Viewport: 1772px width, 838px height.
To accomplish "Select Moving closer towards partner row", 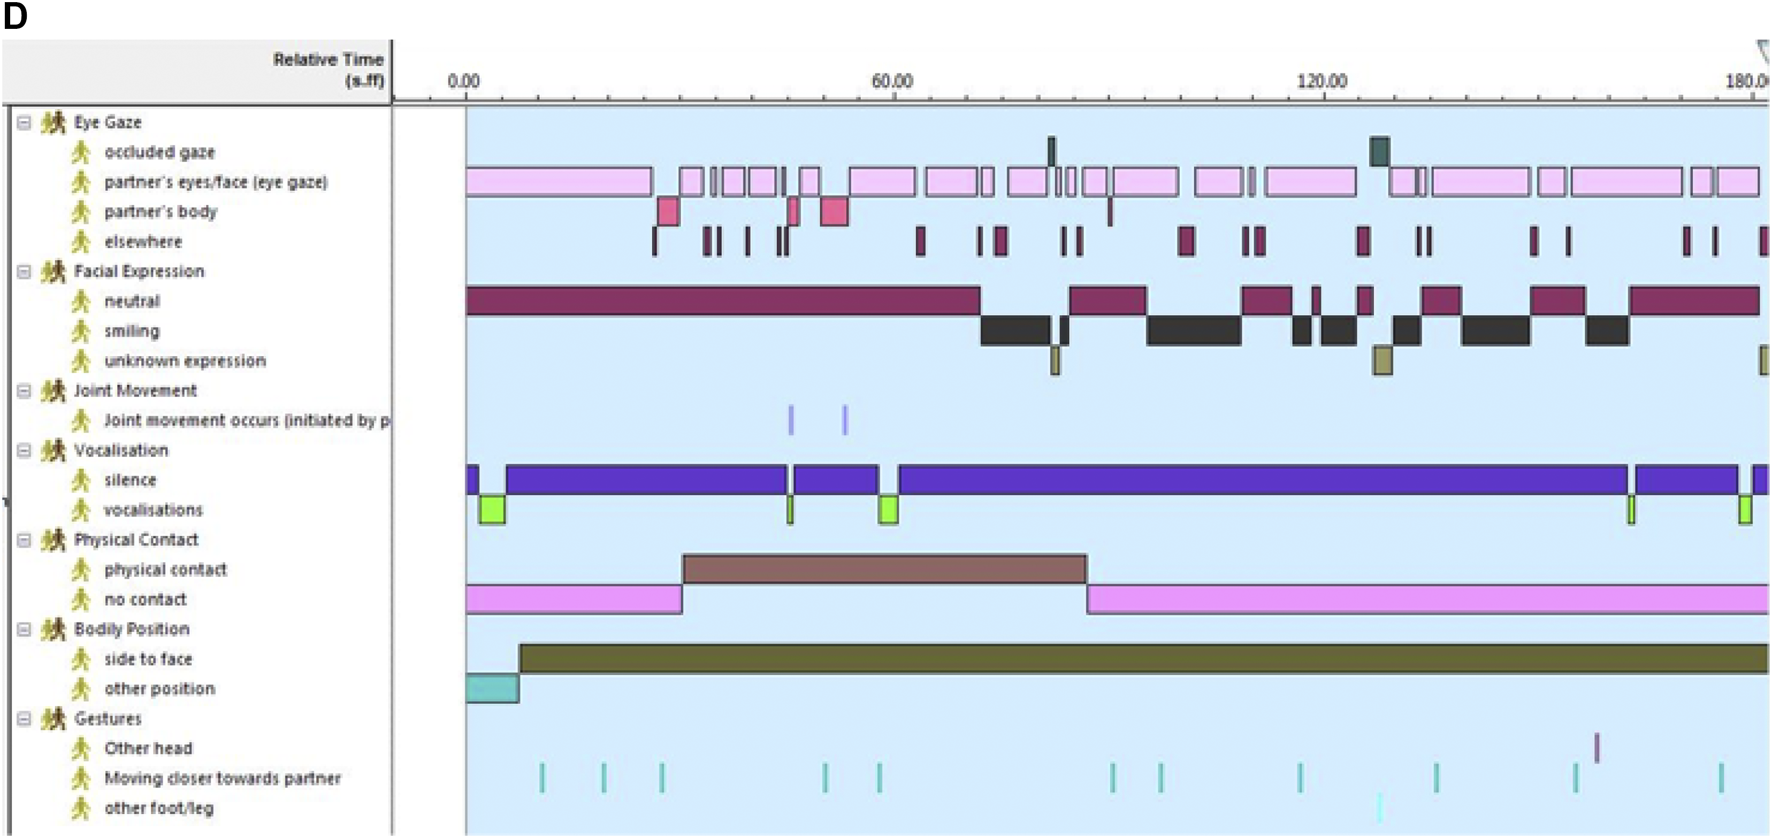I will [222, 778].
